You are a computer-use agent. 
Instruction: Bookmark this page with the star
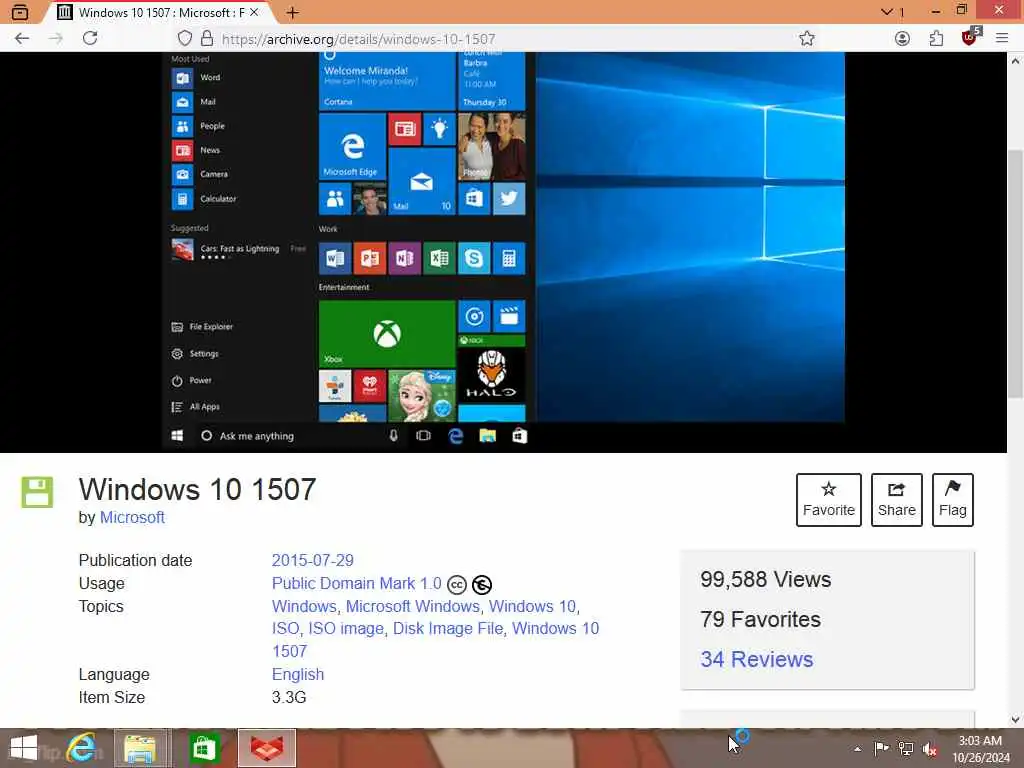click(x=807, y=39)
